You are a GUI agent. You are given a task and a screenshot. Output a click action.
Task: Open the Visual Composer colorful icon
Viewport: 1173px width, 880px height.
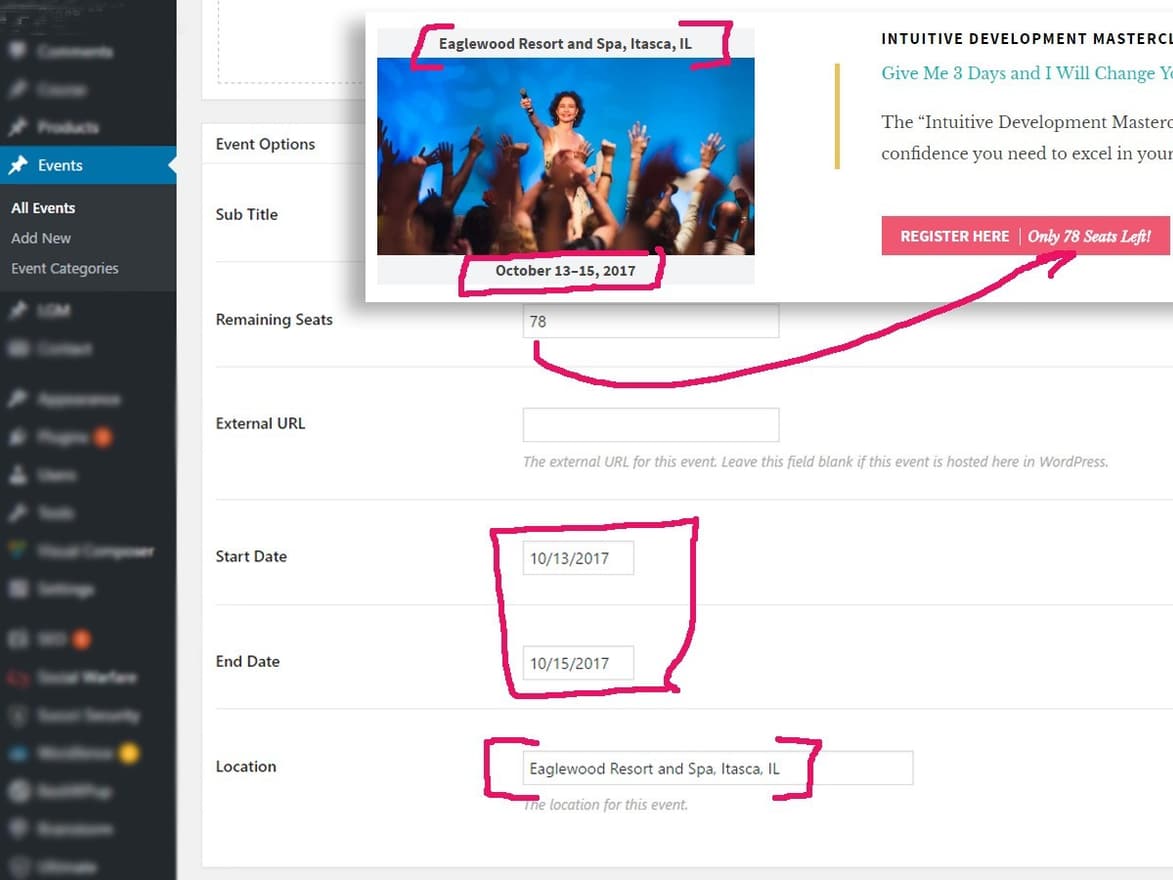[x=18, y=551]
